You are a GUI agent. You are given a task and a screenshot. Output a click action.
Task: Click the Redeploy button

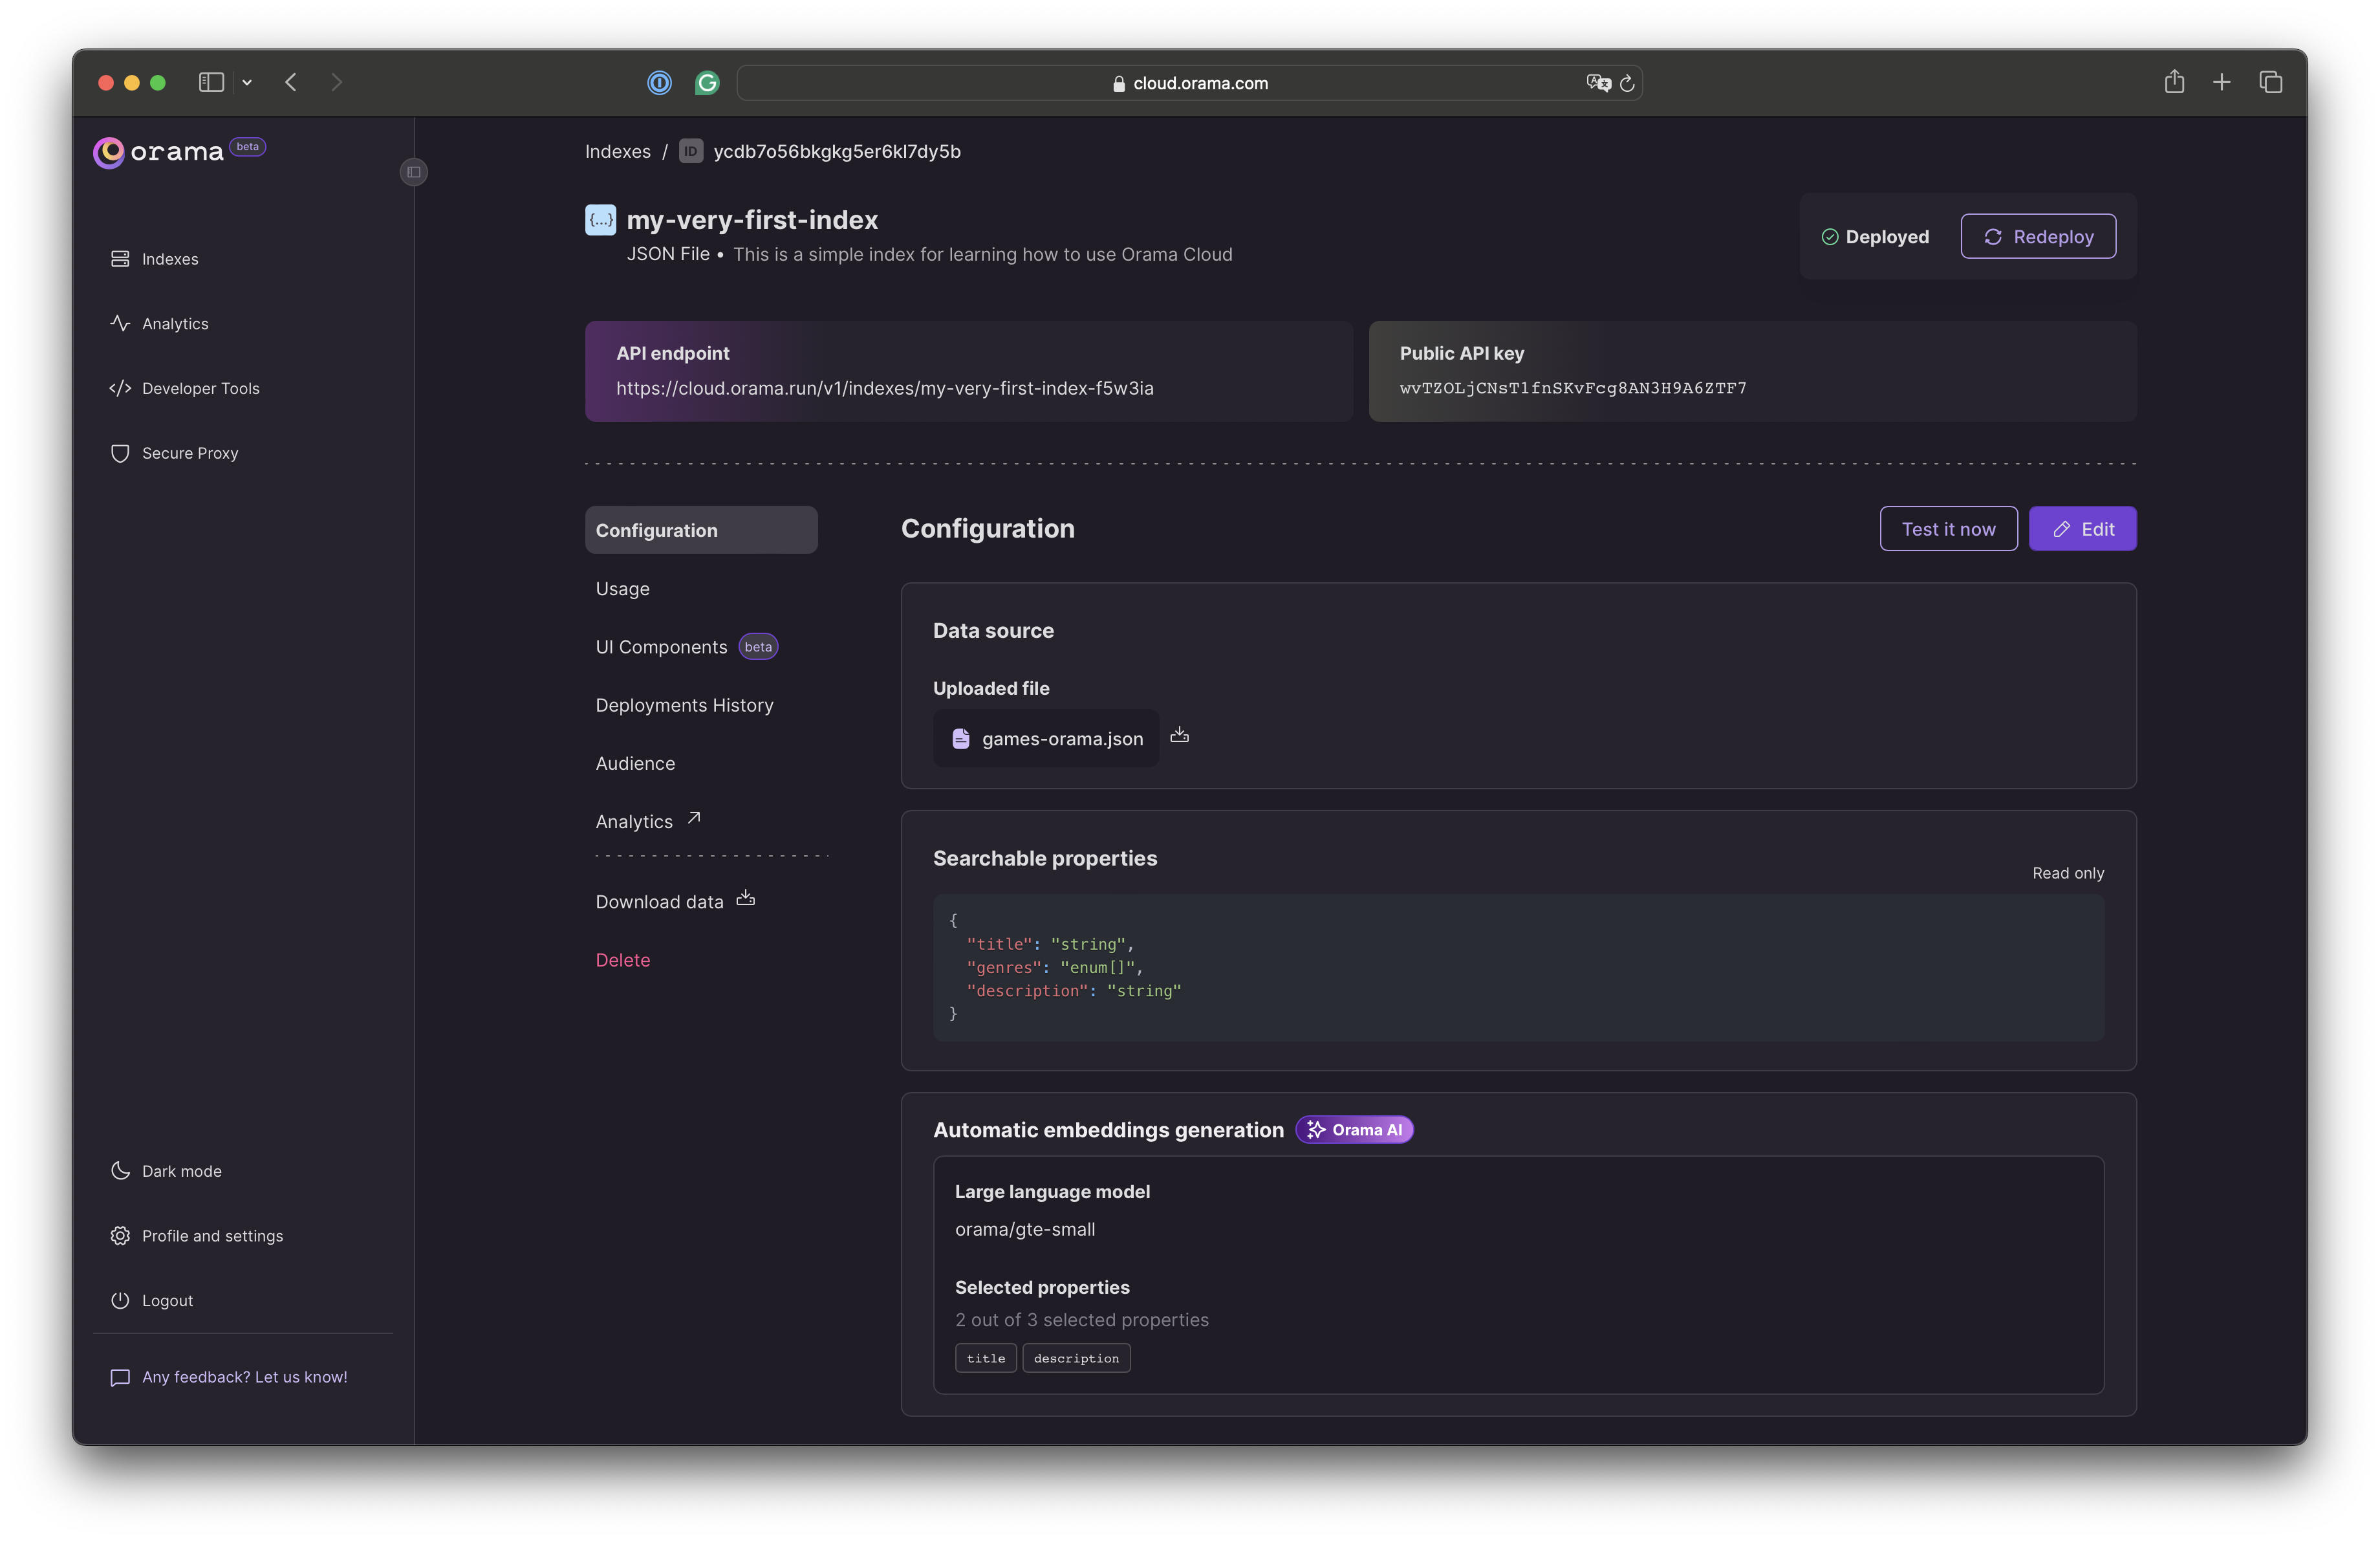(x=2038, y=236)
